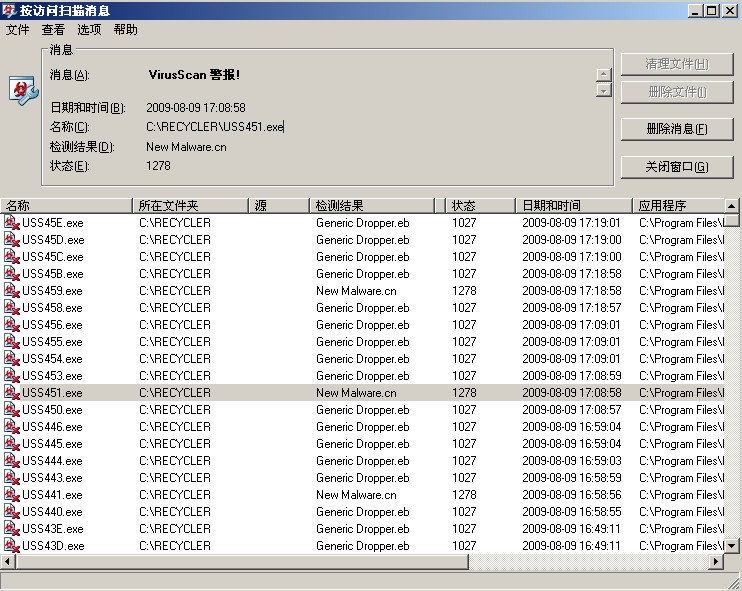Click the name field C:\RECYCLER\USS451.exe

click(x=215, y=127)
